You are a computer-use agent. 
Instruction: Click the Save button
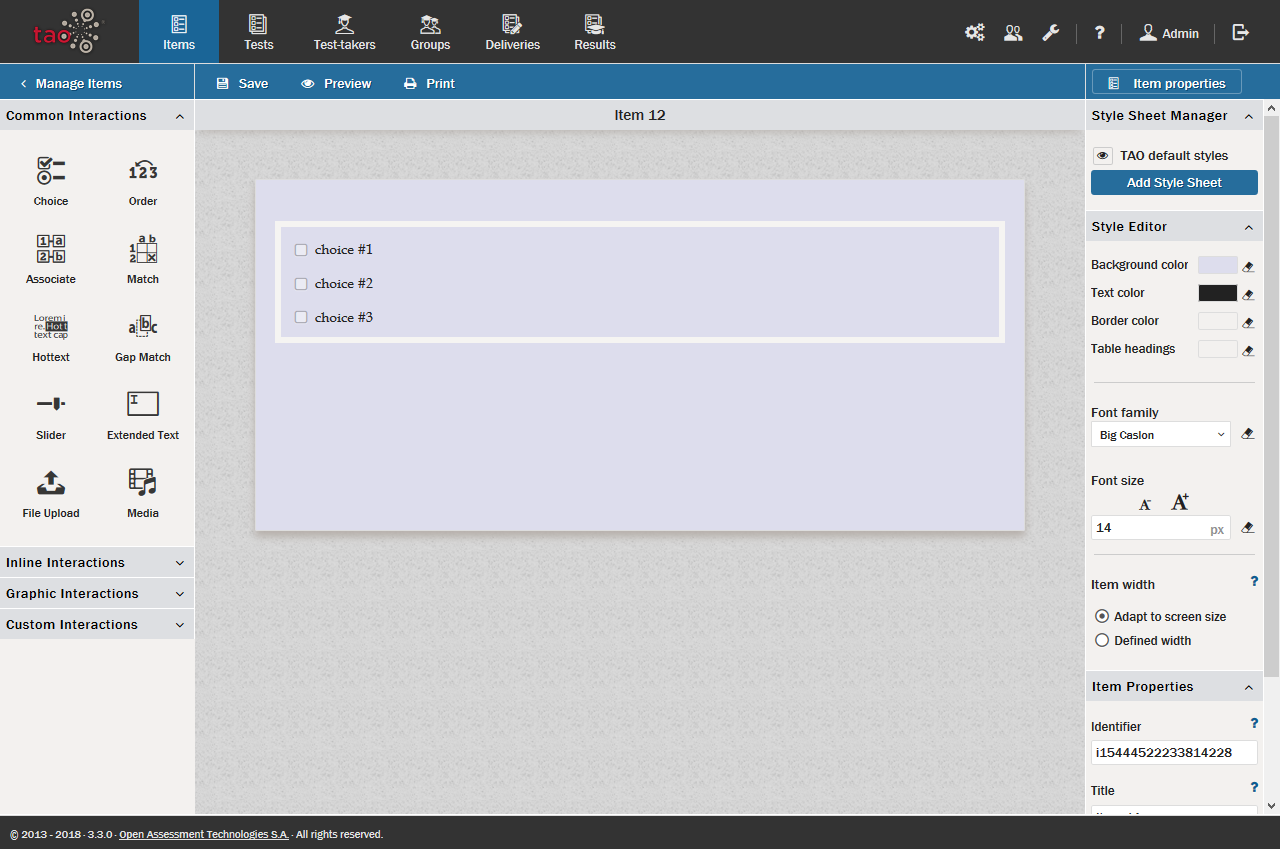click(242, 84)
